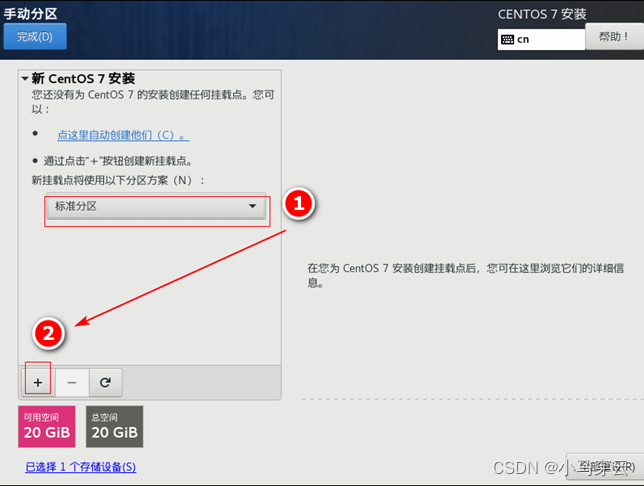The image size is (644, 486).
Task: Click the CENTOS 7 安装 header text
Action: click(542, 14)
